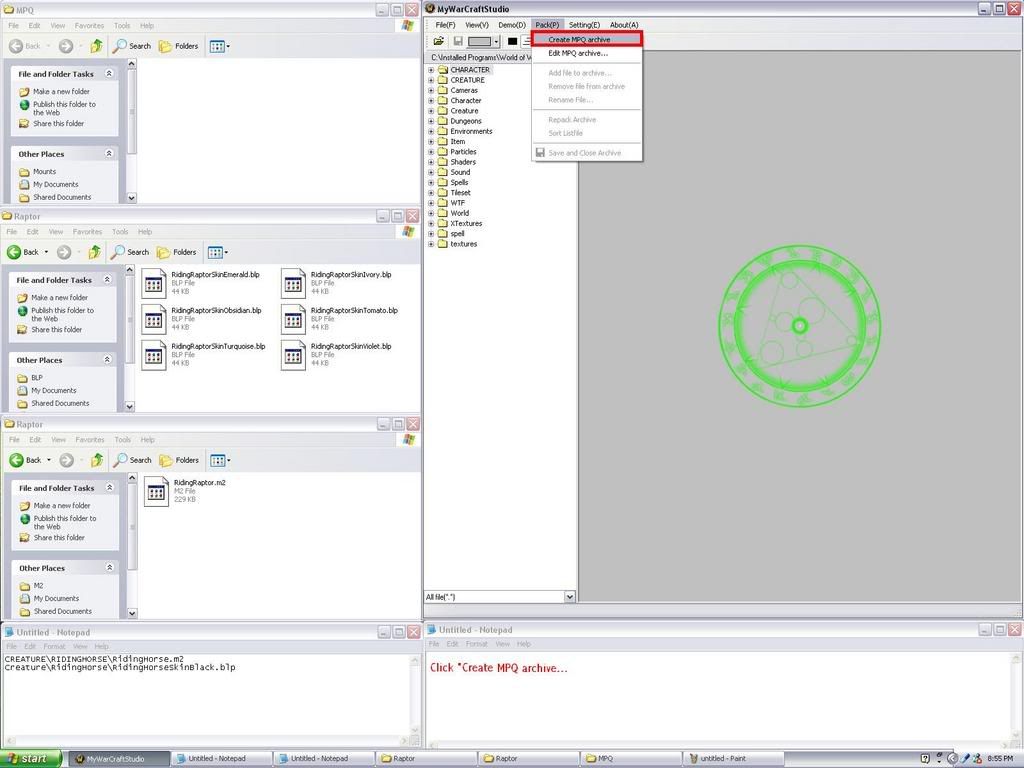Click the RidingRaptorSkinIvory.blp file icon
Screen dimensions: 1024x768
click(293, 283)
